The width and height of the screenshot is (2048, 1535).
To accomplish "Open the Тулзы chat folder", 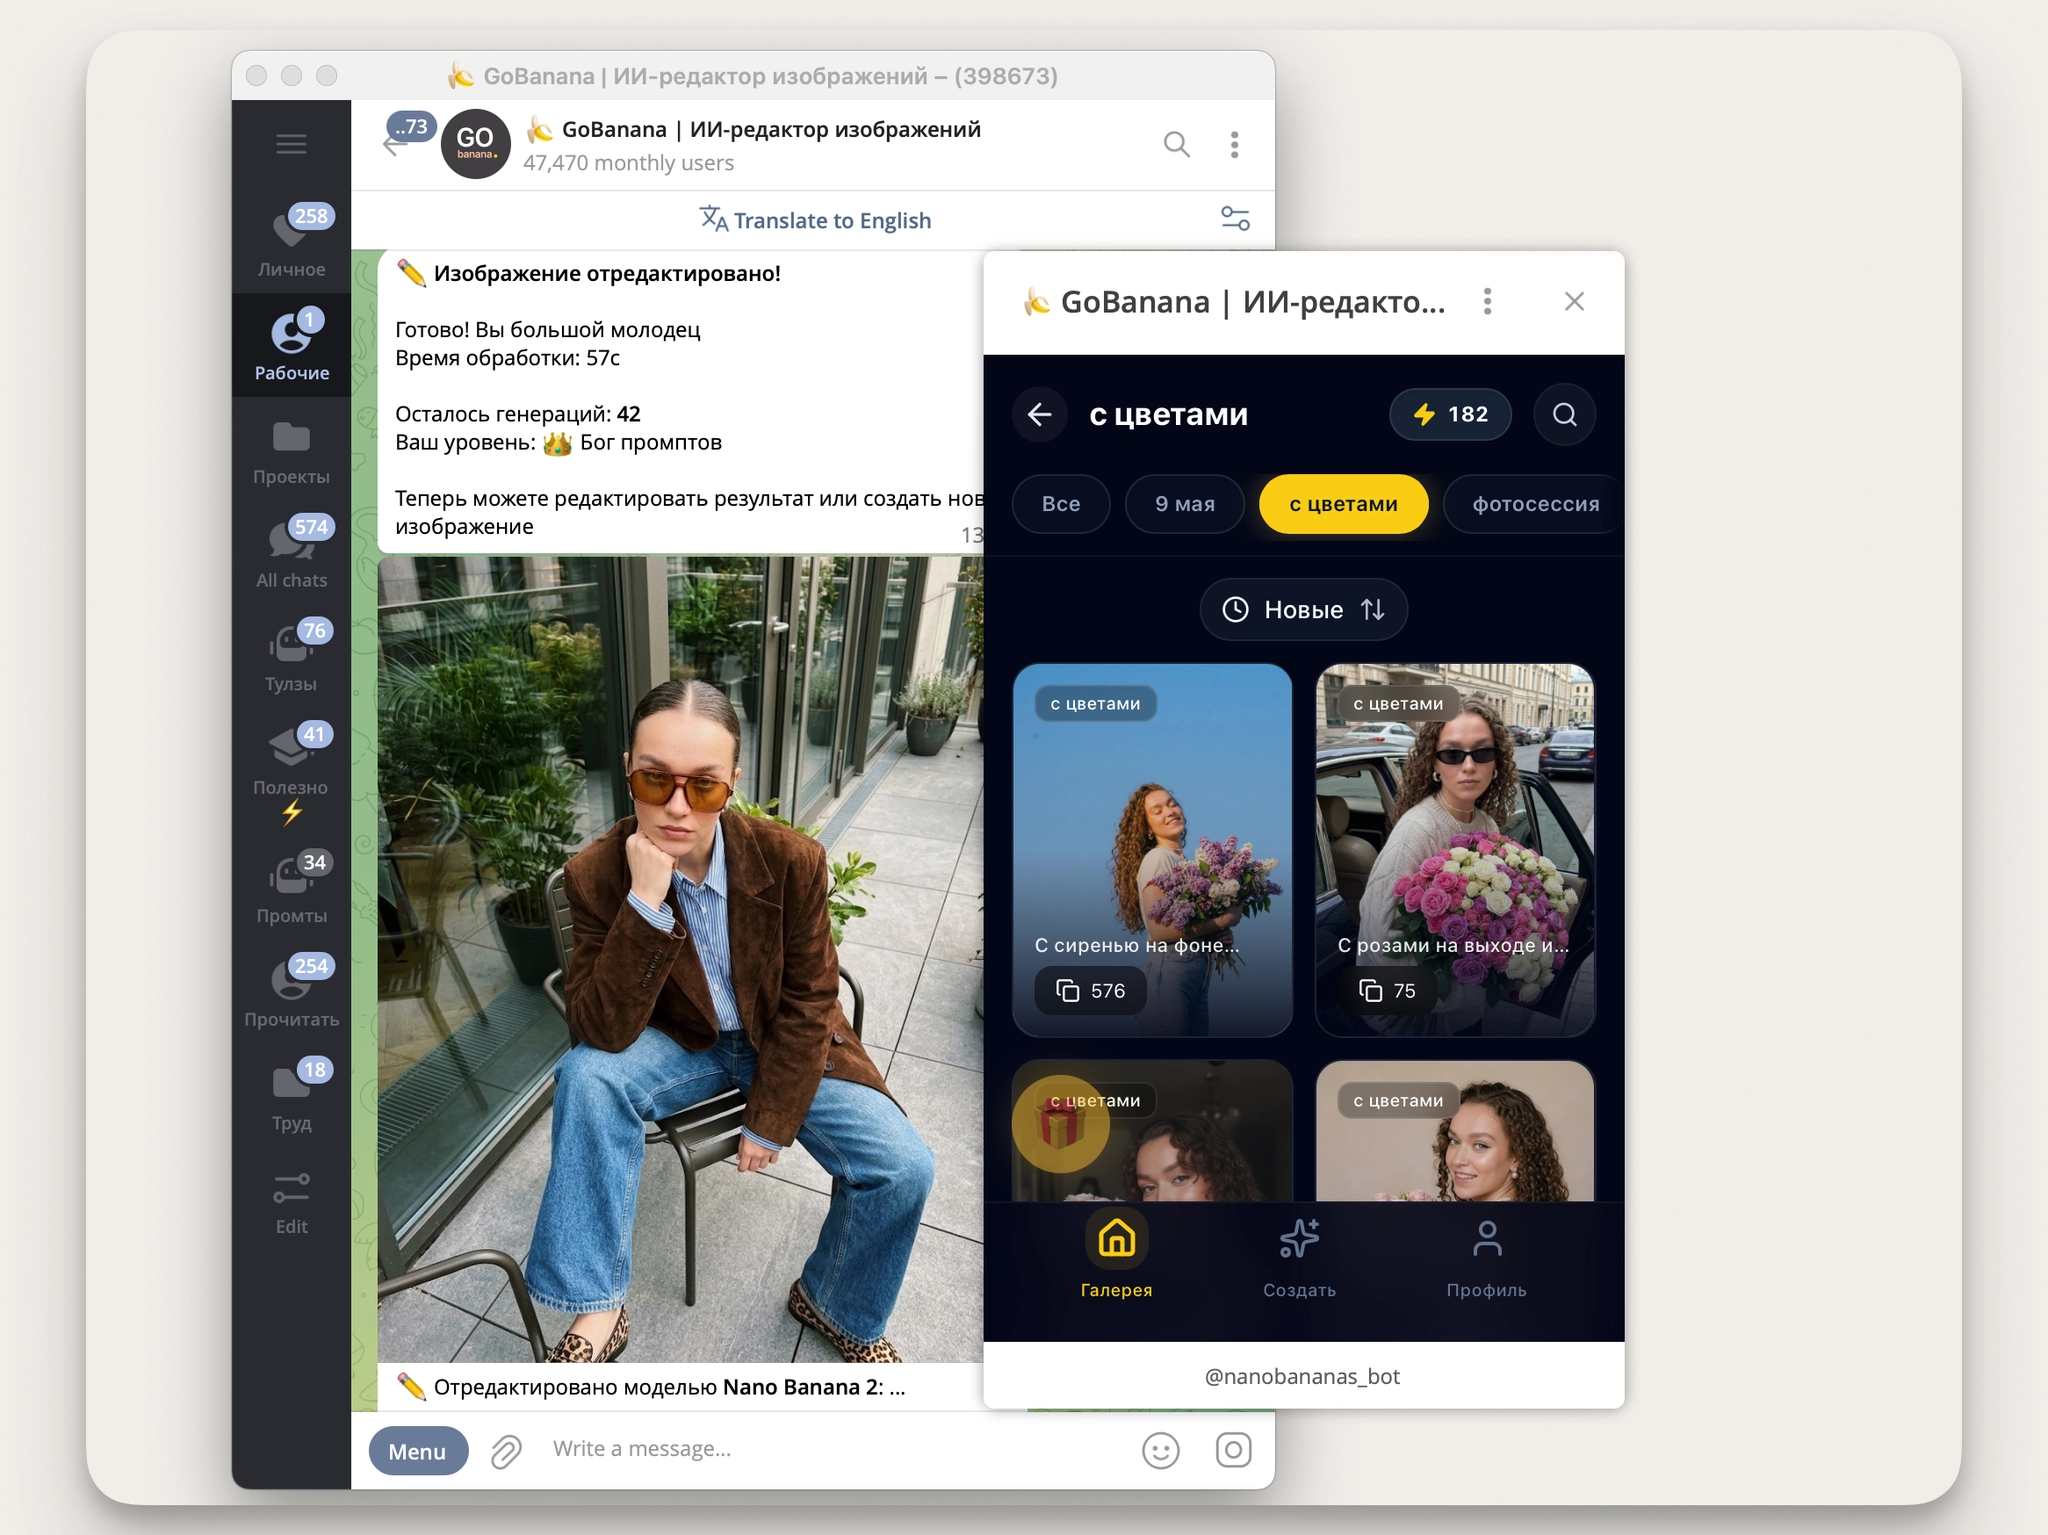I will pyautogui.click(x=291, y=657).
